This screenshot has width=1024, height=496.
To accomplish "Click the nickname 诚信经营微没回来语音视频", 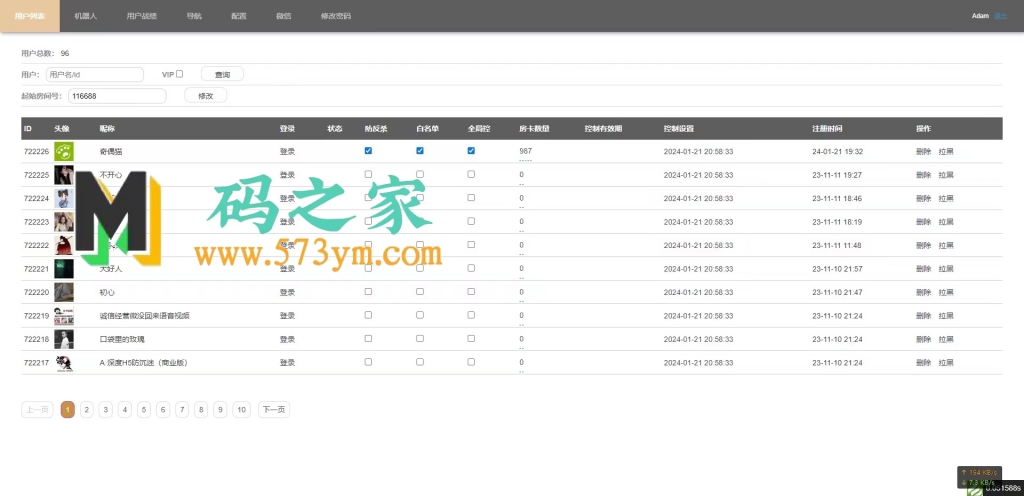I will (x=144, y=316).
